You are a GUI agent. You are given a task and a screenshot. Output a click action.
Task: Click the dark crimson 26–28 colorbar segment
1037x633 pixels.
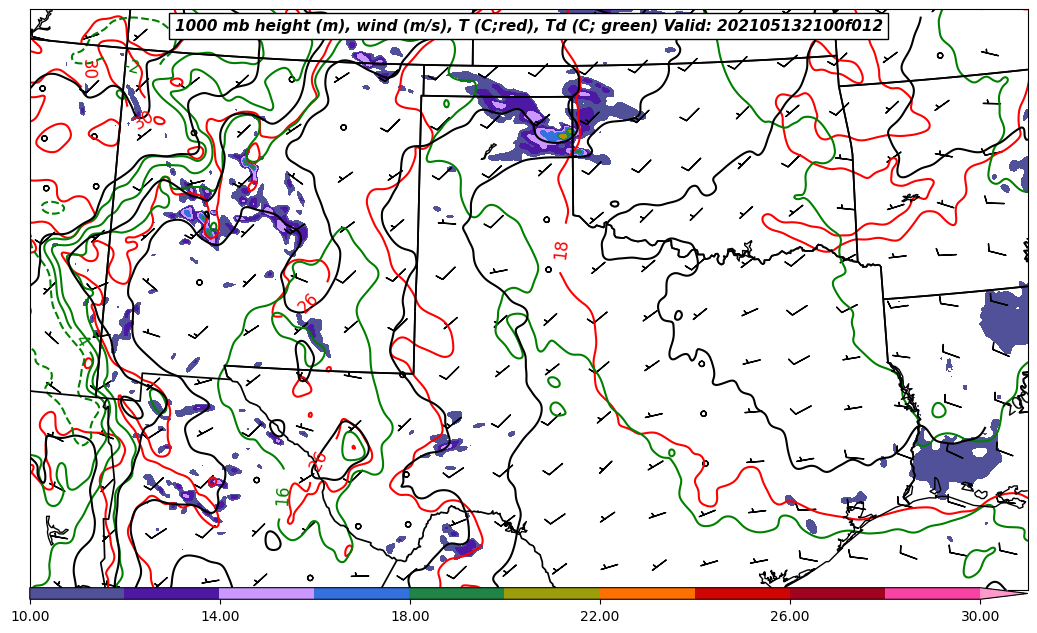point(837,593)
